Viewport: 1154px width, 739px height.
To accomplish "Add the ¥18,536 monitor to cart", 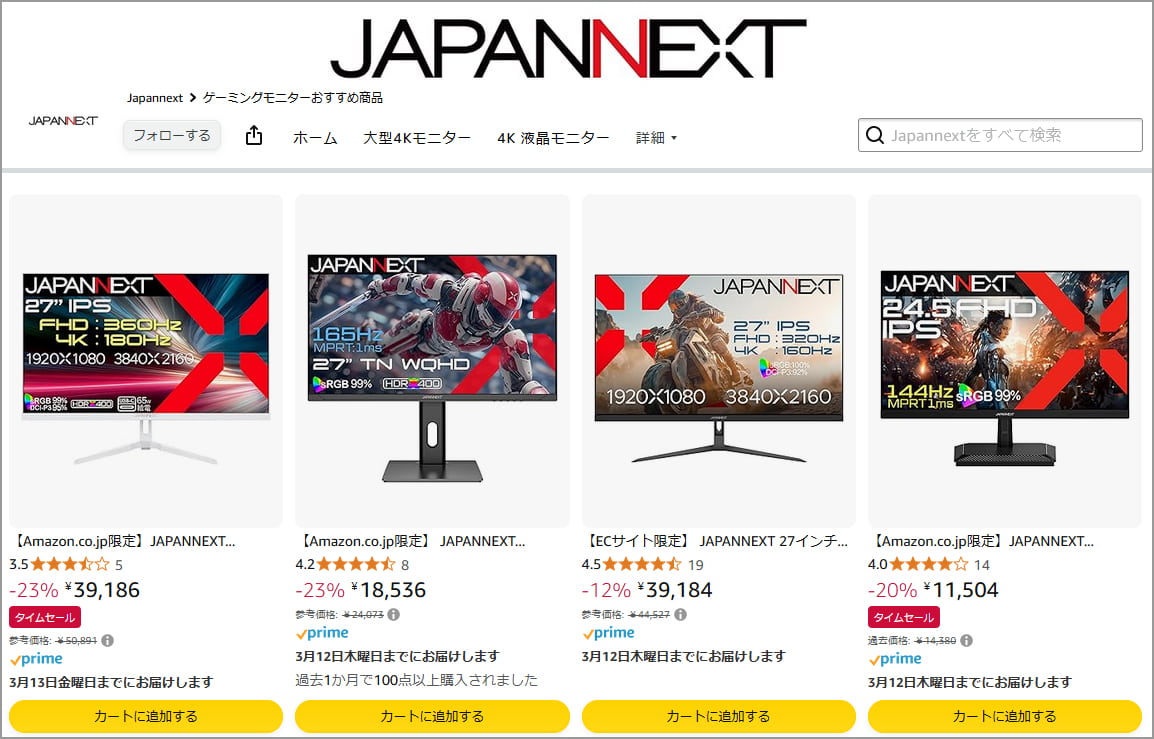I will pyautogui.click(x=432, y=716).
